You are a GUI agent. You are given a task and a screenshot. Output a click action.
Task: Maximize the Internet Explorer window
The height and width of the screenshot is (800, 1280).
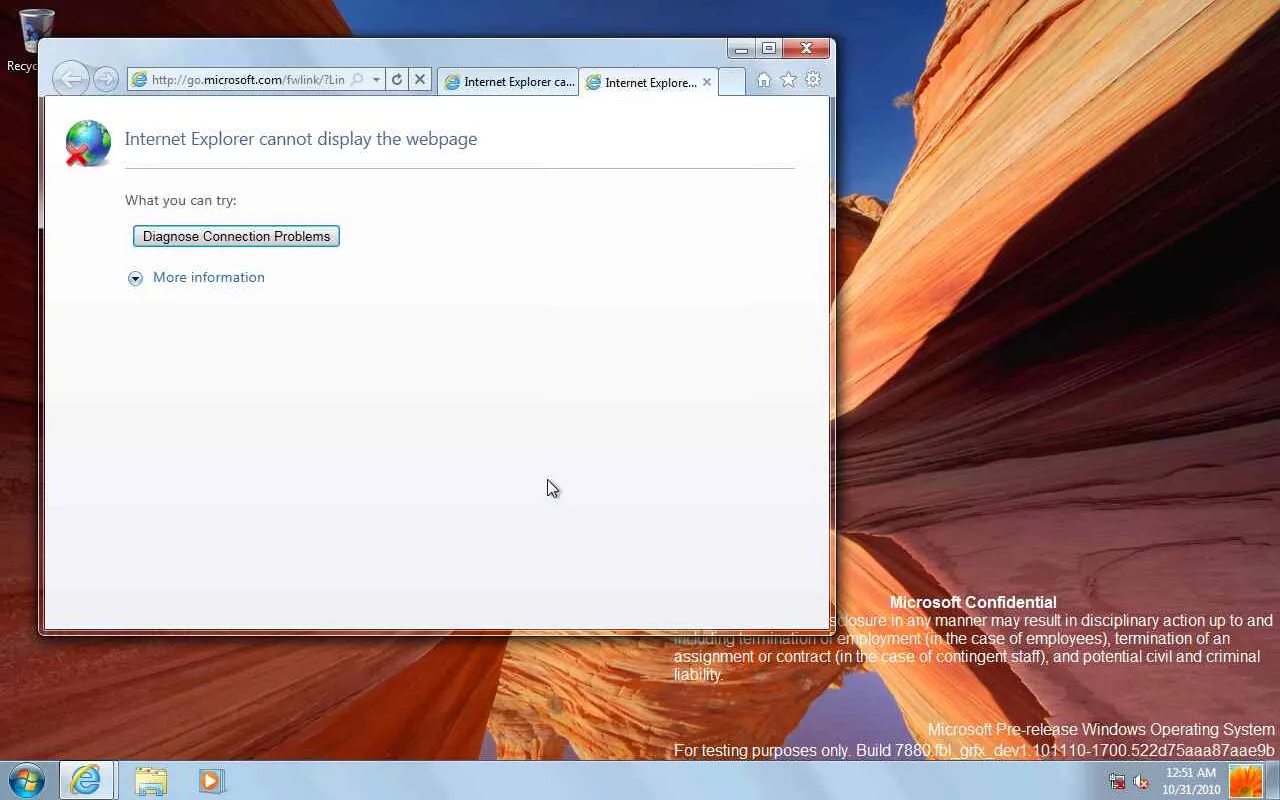click(x=768, y=48)
